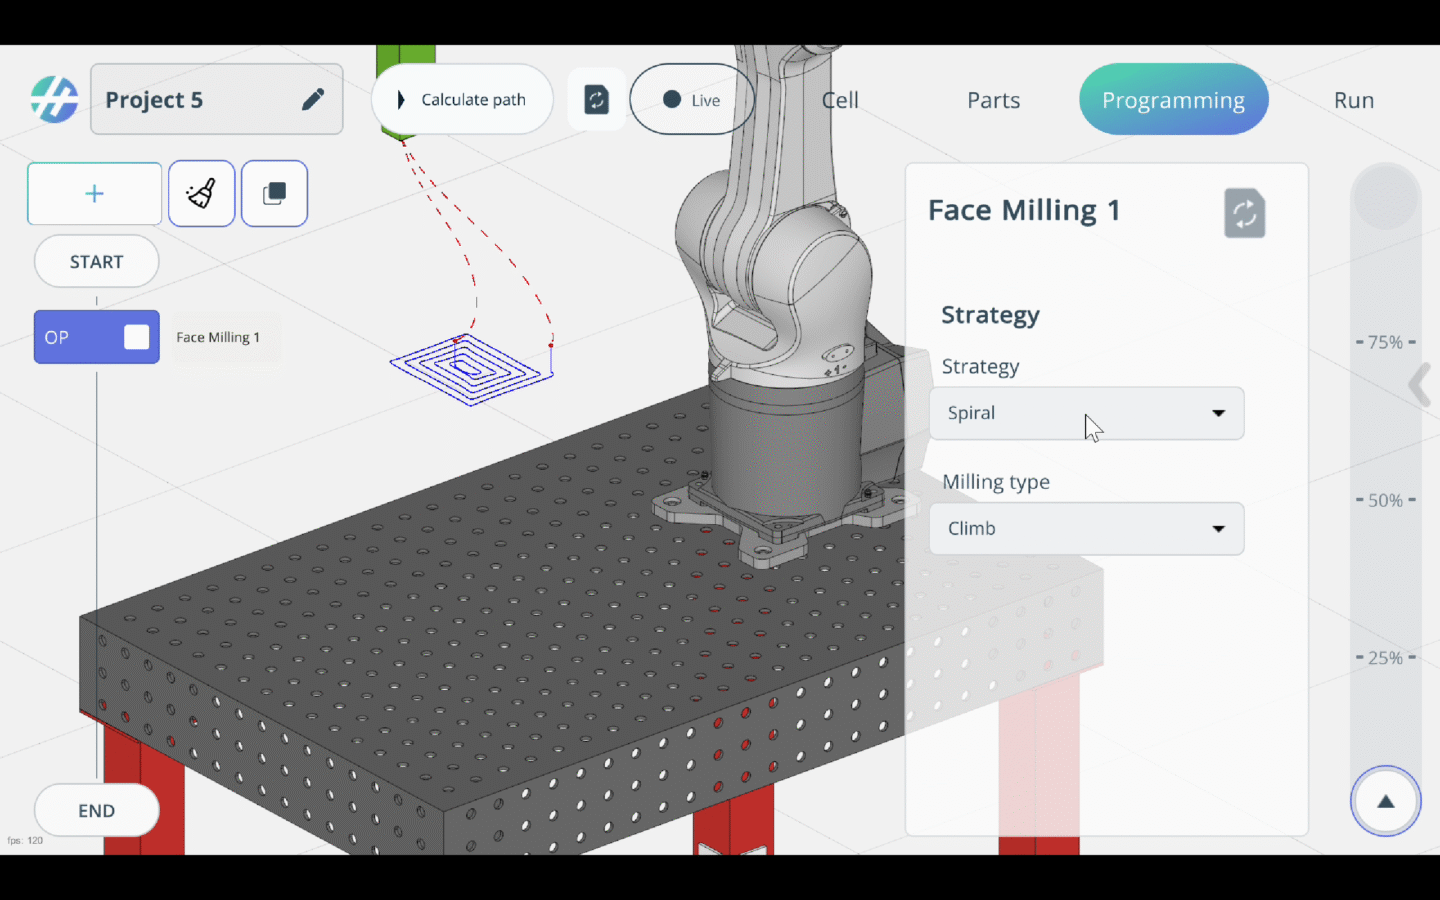1440x900 pixels.
Task: Click the app logo in the top-left corner
Action: [54, 99]
